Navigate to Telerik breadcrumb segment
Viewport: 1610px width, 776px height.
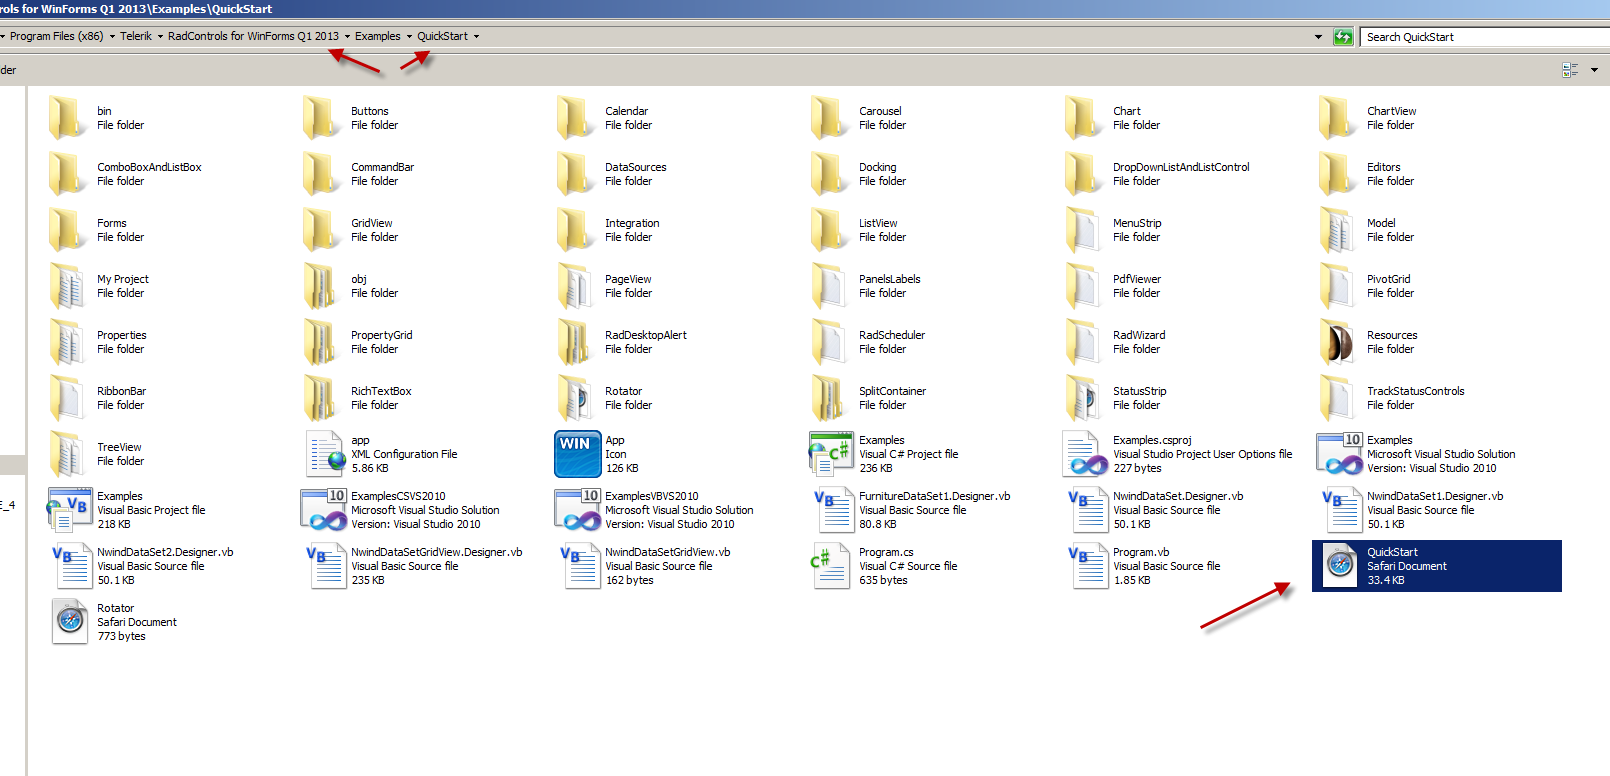136,36
